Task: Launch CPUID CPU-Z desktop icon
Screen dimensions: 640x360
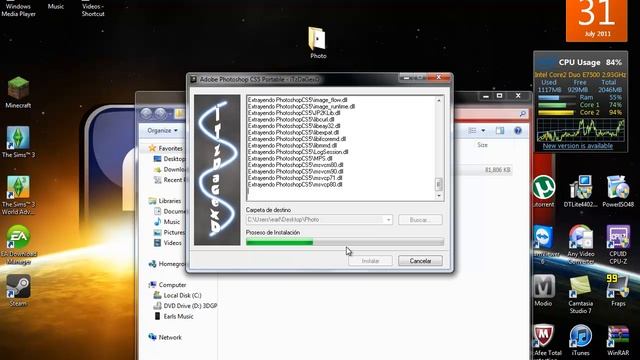Action: 618,244
